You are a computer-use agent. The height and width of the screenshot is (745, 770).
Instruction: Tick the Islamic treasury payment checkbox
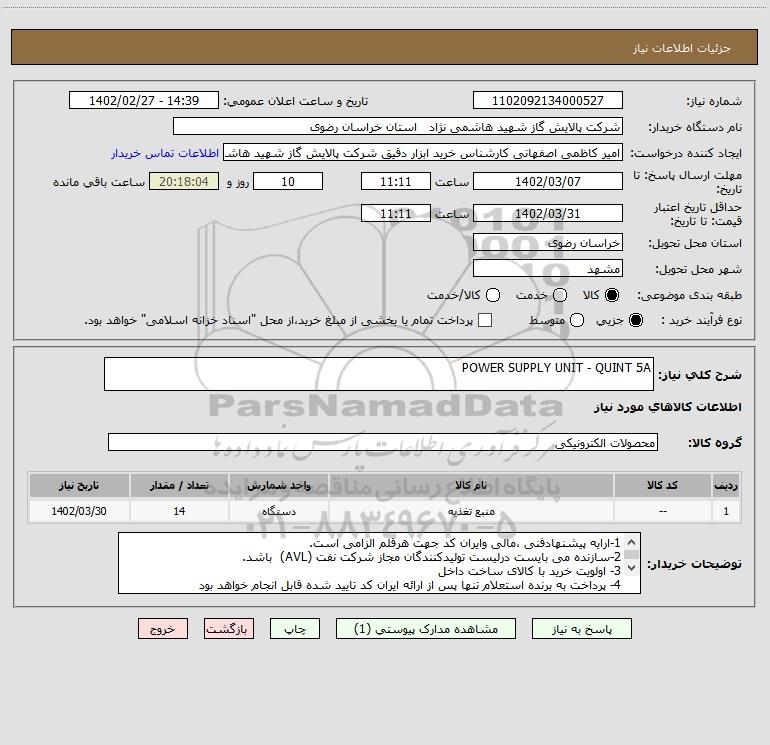485,320
